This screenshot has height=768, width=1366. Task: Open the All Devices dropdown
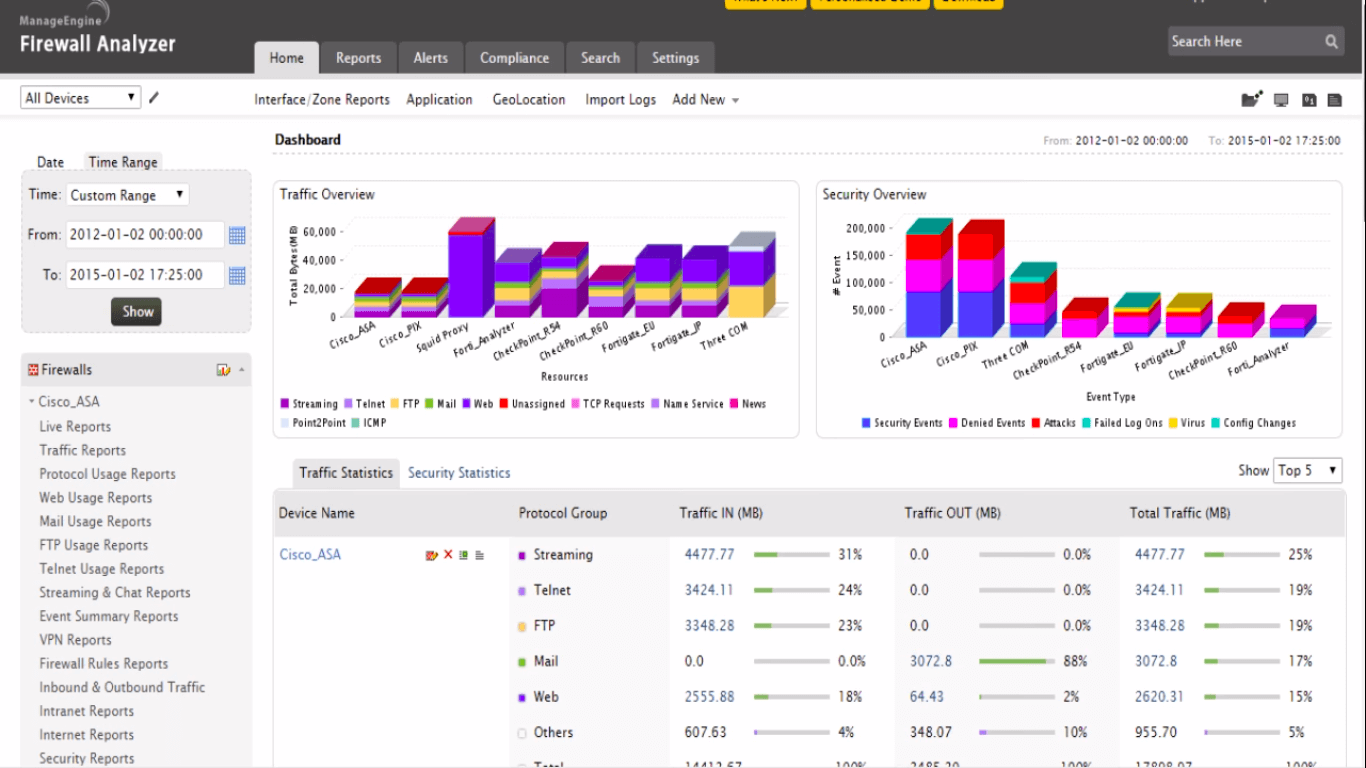(80, 98)
